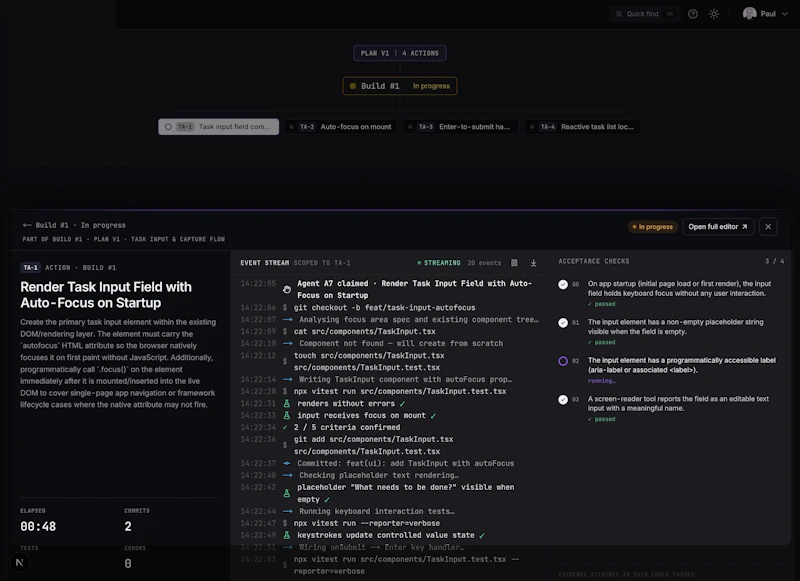Click the TA-1 action badge in sidebar

point(30,267)
